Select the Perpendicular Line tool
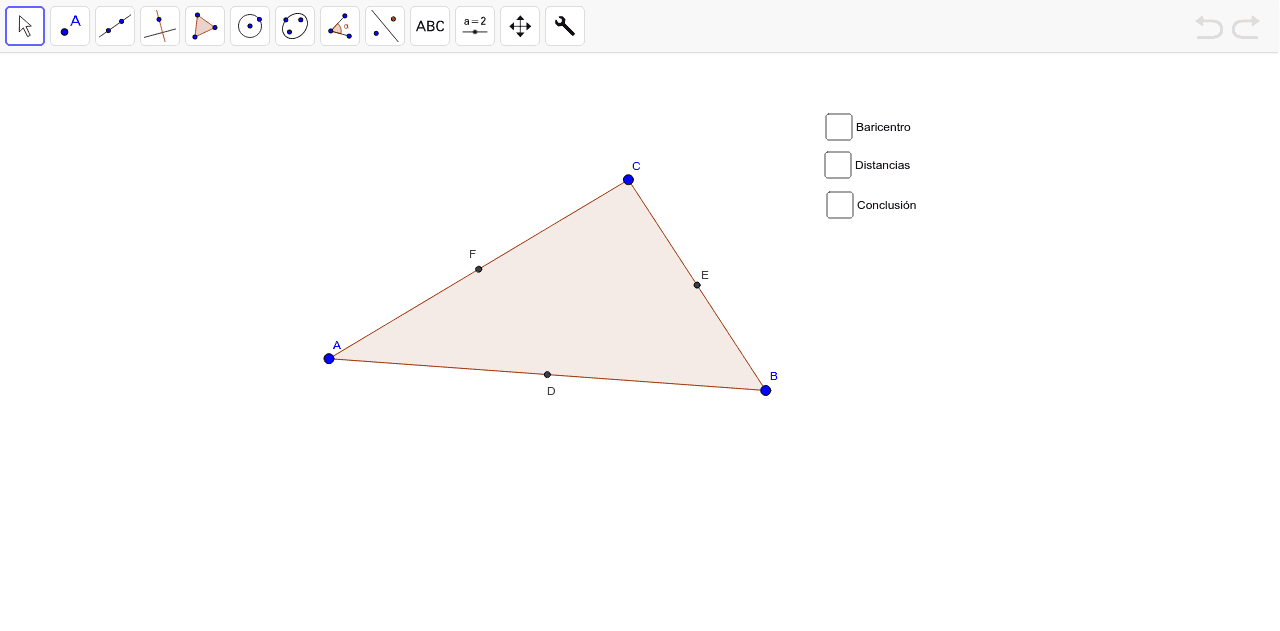Viewport: 1280px width, 631px height. click(160, 26)
